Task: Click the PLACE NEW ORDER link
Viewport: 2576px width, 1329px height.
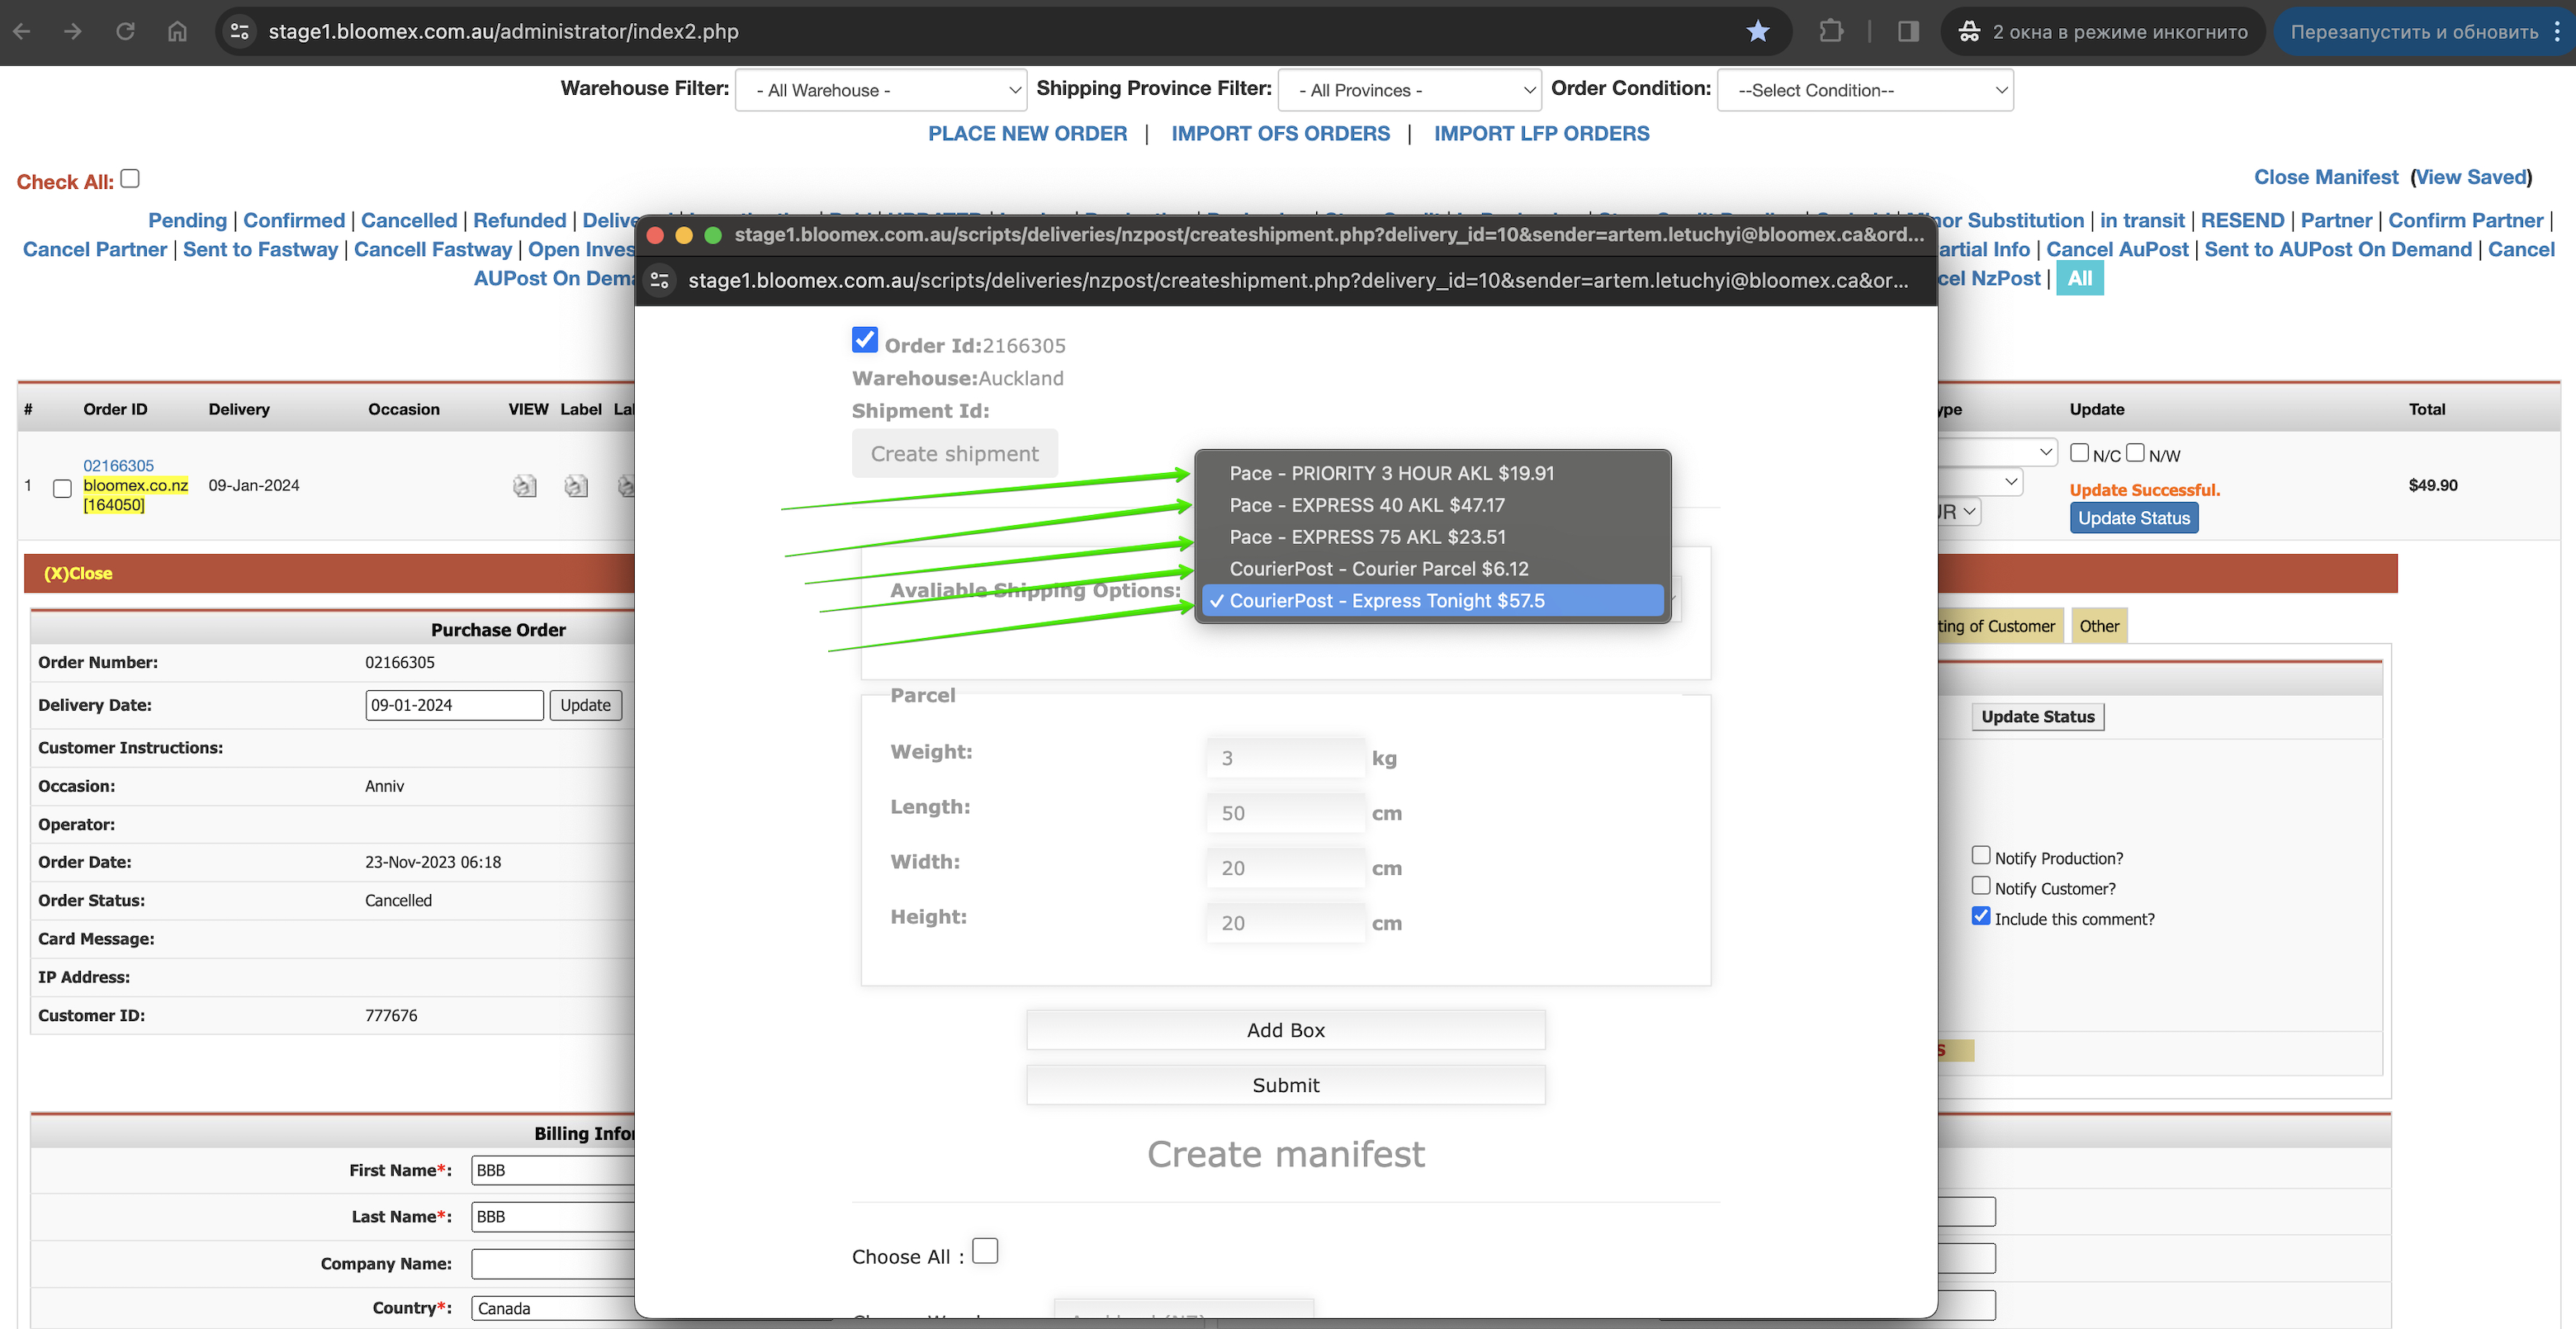Action: click(x=1027, y=133)
